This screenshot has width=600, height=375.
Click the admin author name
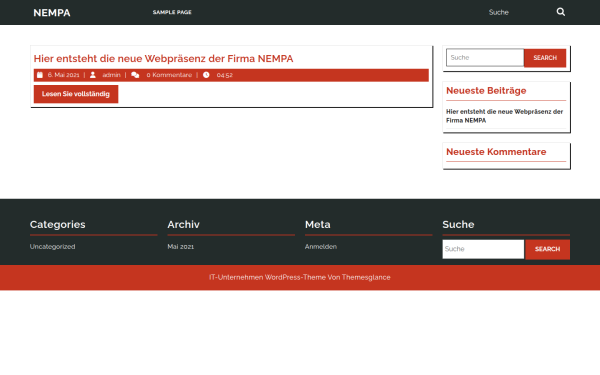pos(111,75)
